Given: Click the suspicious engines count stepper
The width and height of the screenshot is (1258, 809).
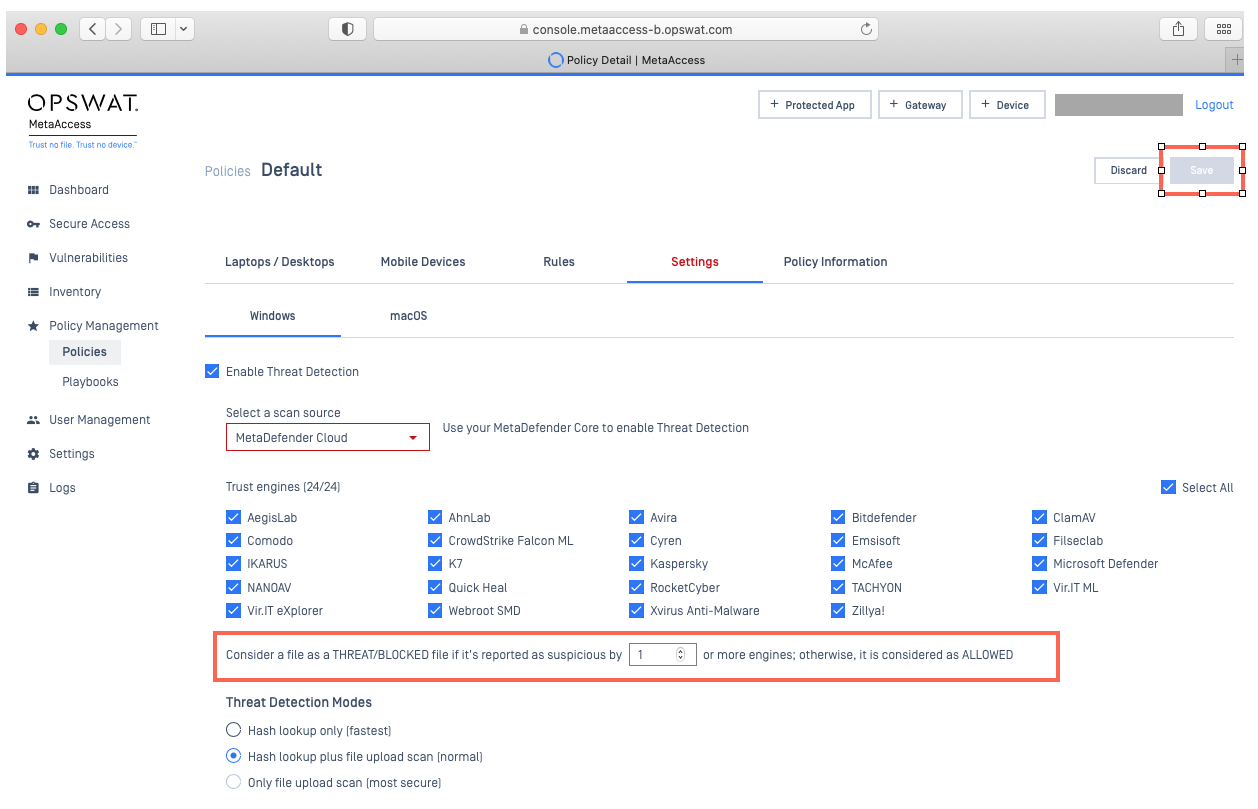Looking at the screenshot, I should coord(680,655).
